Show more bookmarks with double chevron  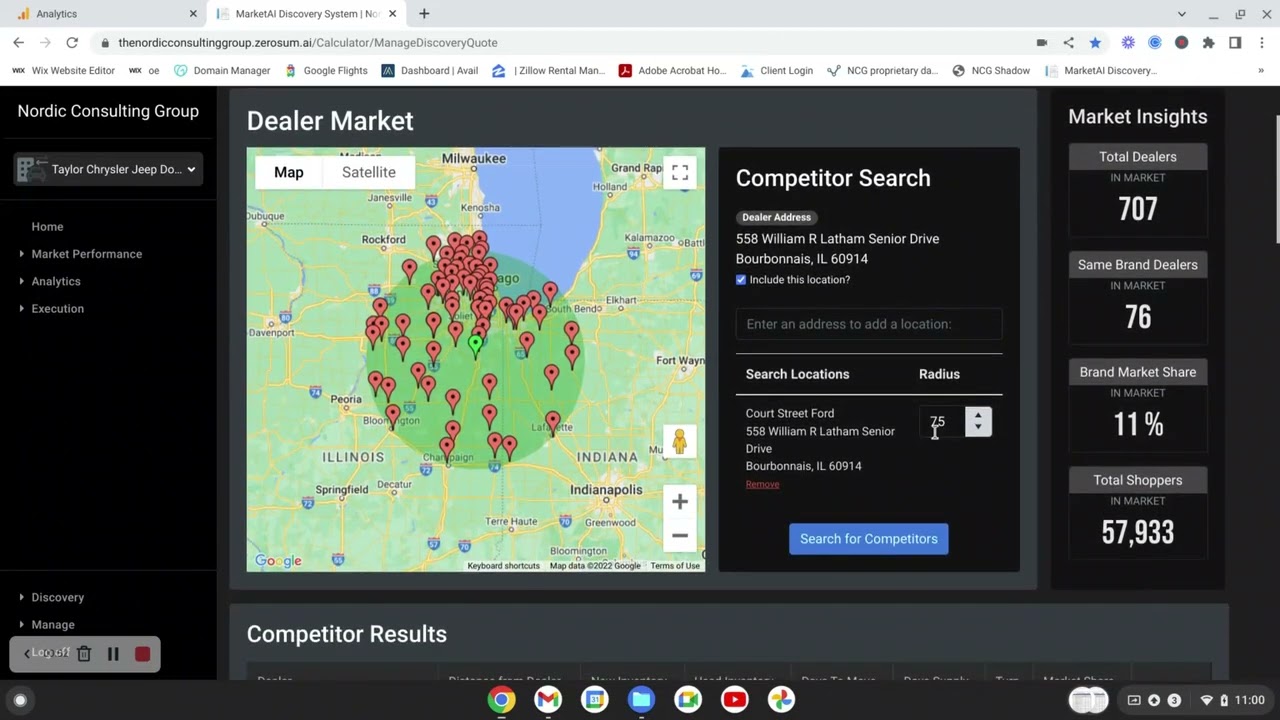pyautogui.click(x=1261, y=70)
